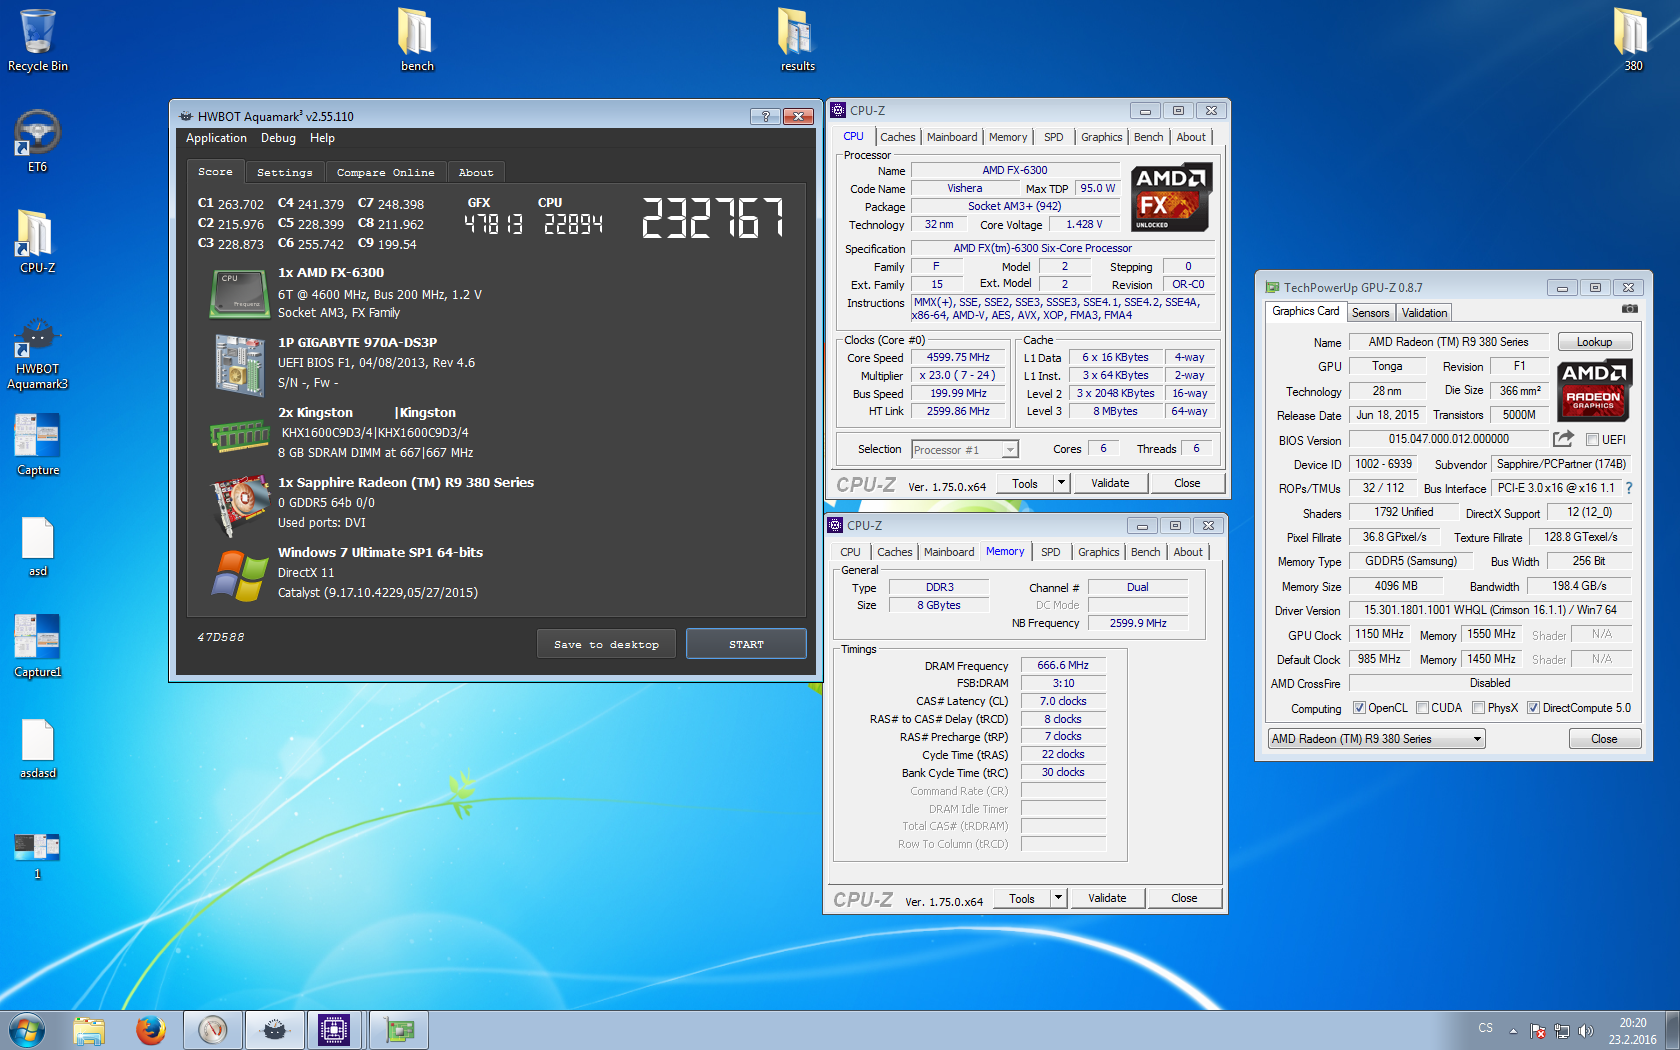Toggle the DirectCompute 5.0 checkbox
This screenshot has height=1050, width=1680.
click(1533, 708)
